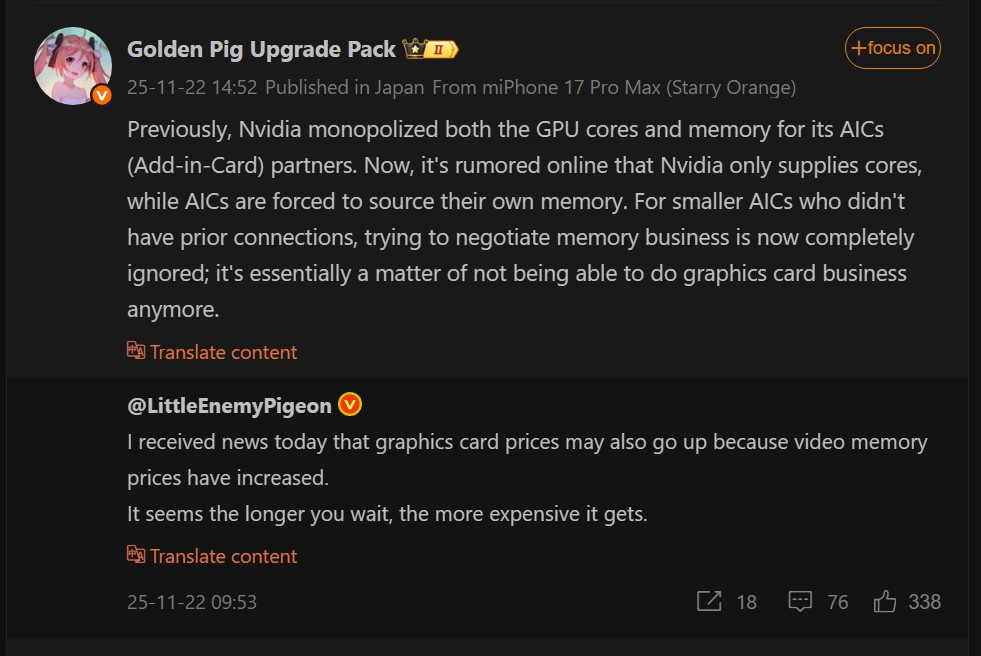Click @LittleEnemyPigeon's verified badge
This screenshot has height=656, width=981.
349,404
